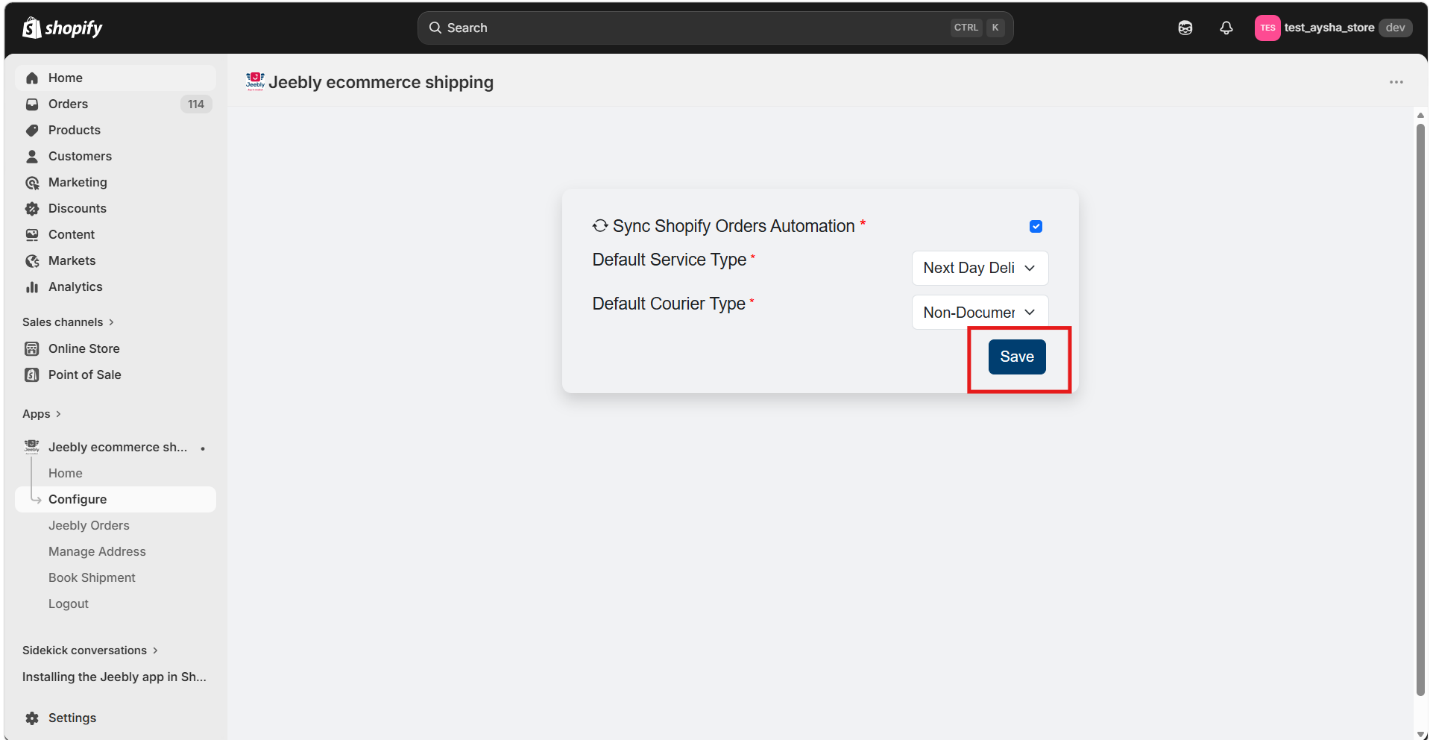
Task: Click the scroll up arrow of scrollbar
Action: (x=1421, y=115)
